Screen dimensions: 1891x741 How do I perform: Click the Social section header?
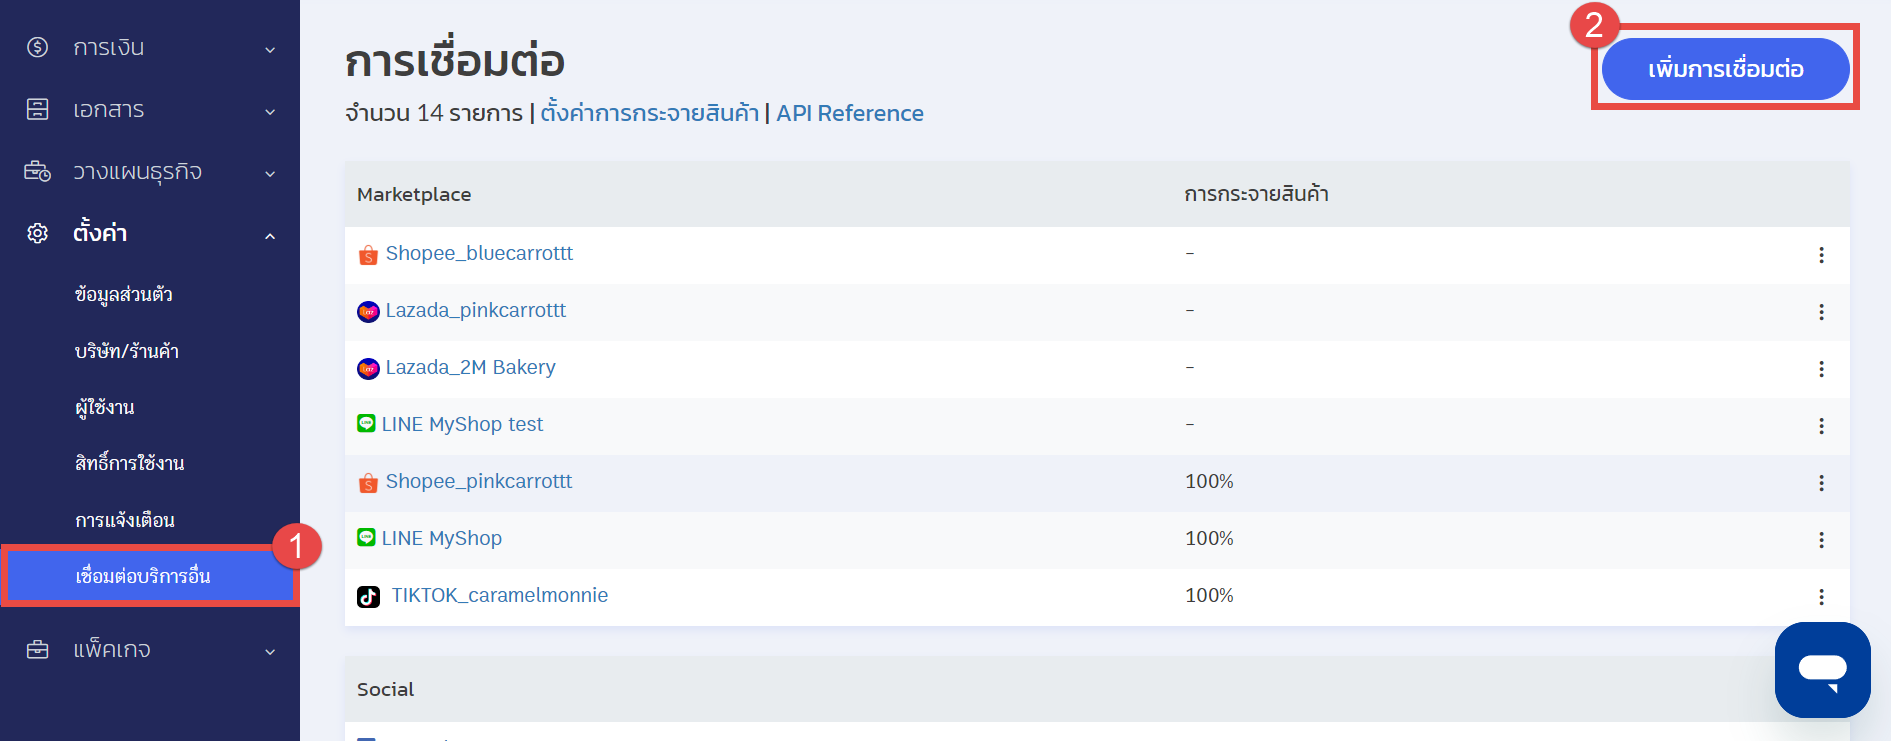point(385,690)
